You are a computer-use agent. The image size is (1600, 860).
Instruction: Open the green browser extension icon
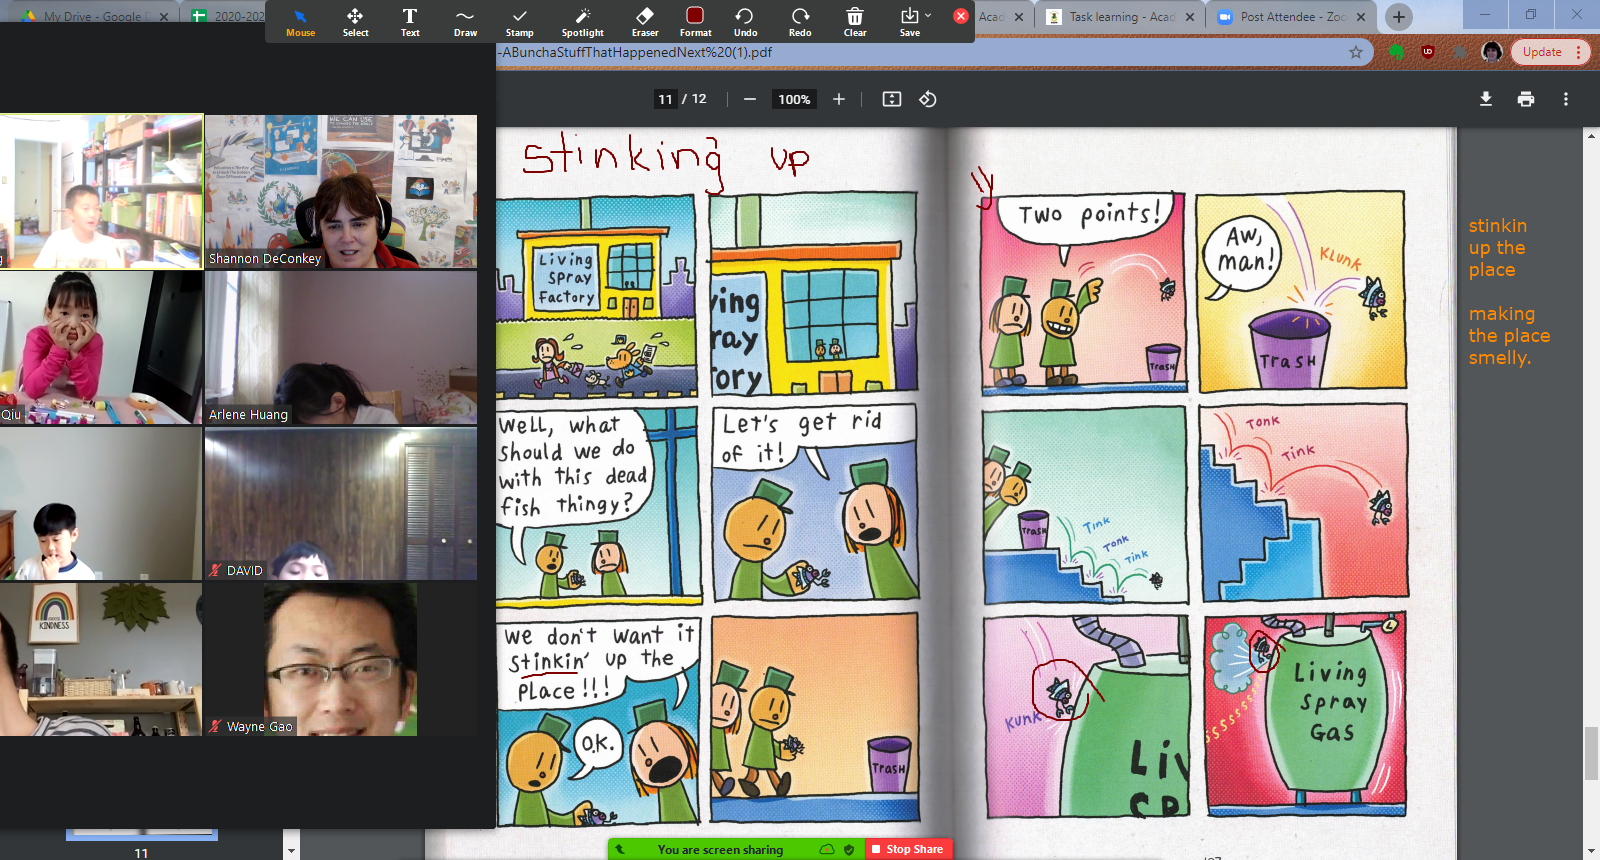pyautogui.click(x=1397, y=52)
